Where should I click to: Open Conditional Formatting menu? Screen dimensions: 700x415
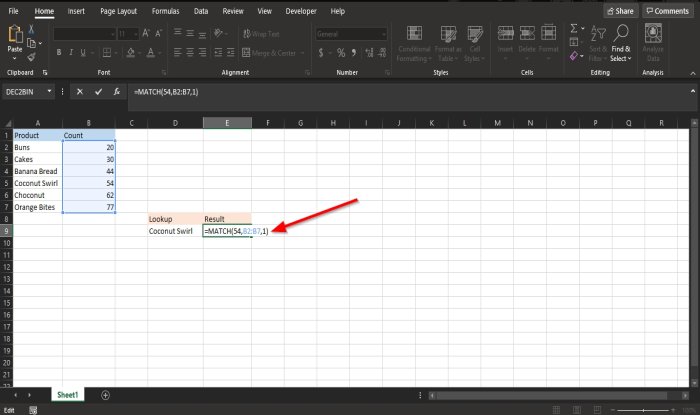click(414, 43)
